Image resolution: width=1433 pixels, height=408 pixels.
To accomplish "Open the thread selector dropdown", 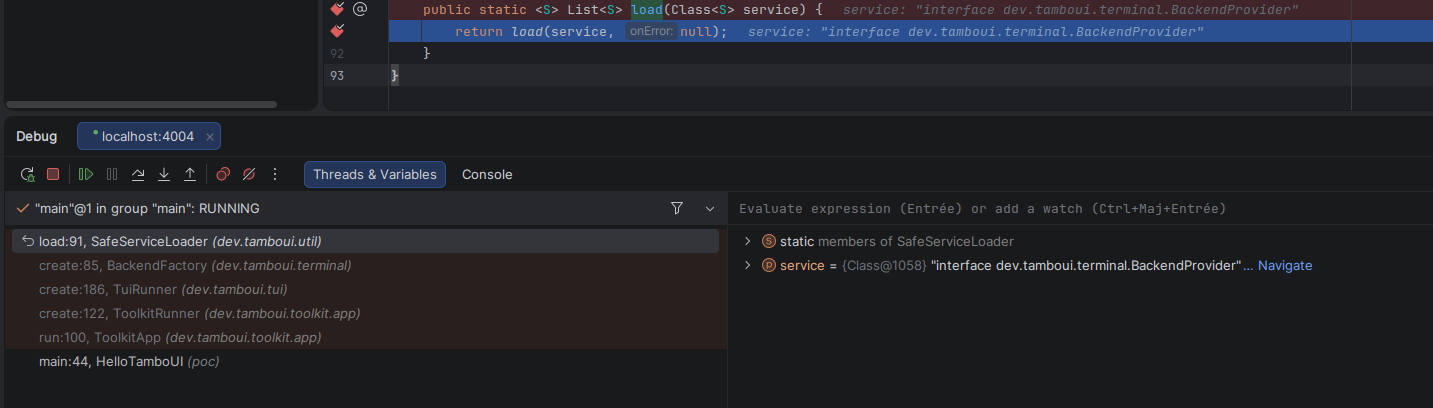I will click(x=710, y=208).
